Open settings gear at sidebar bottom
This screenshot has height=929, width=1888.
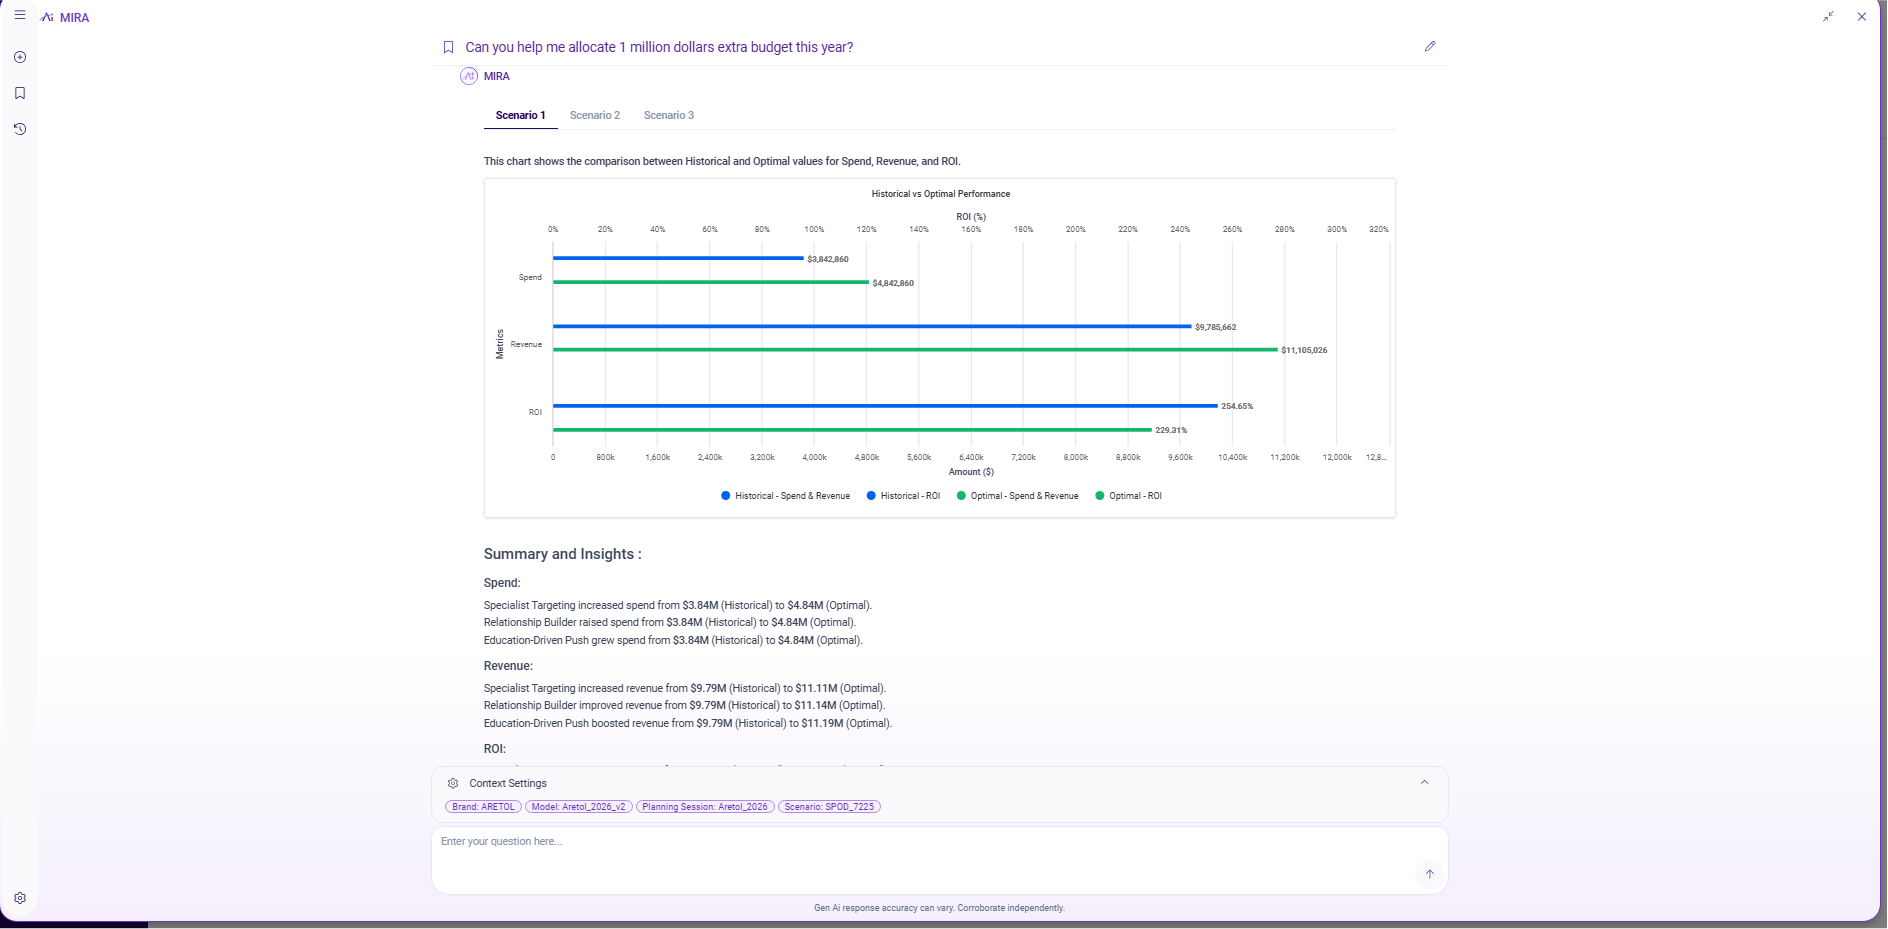(19, 898)
